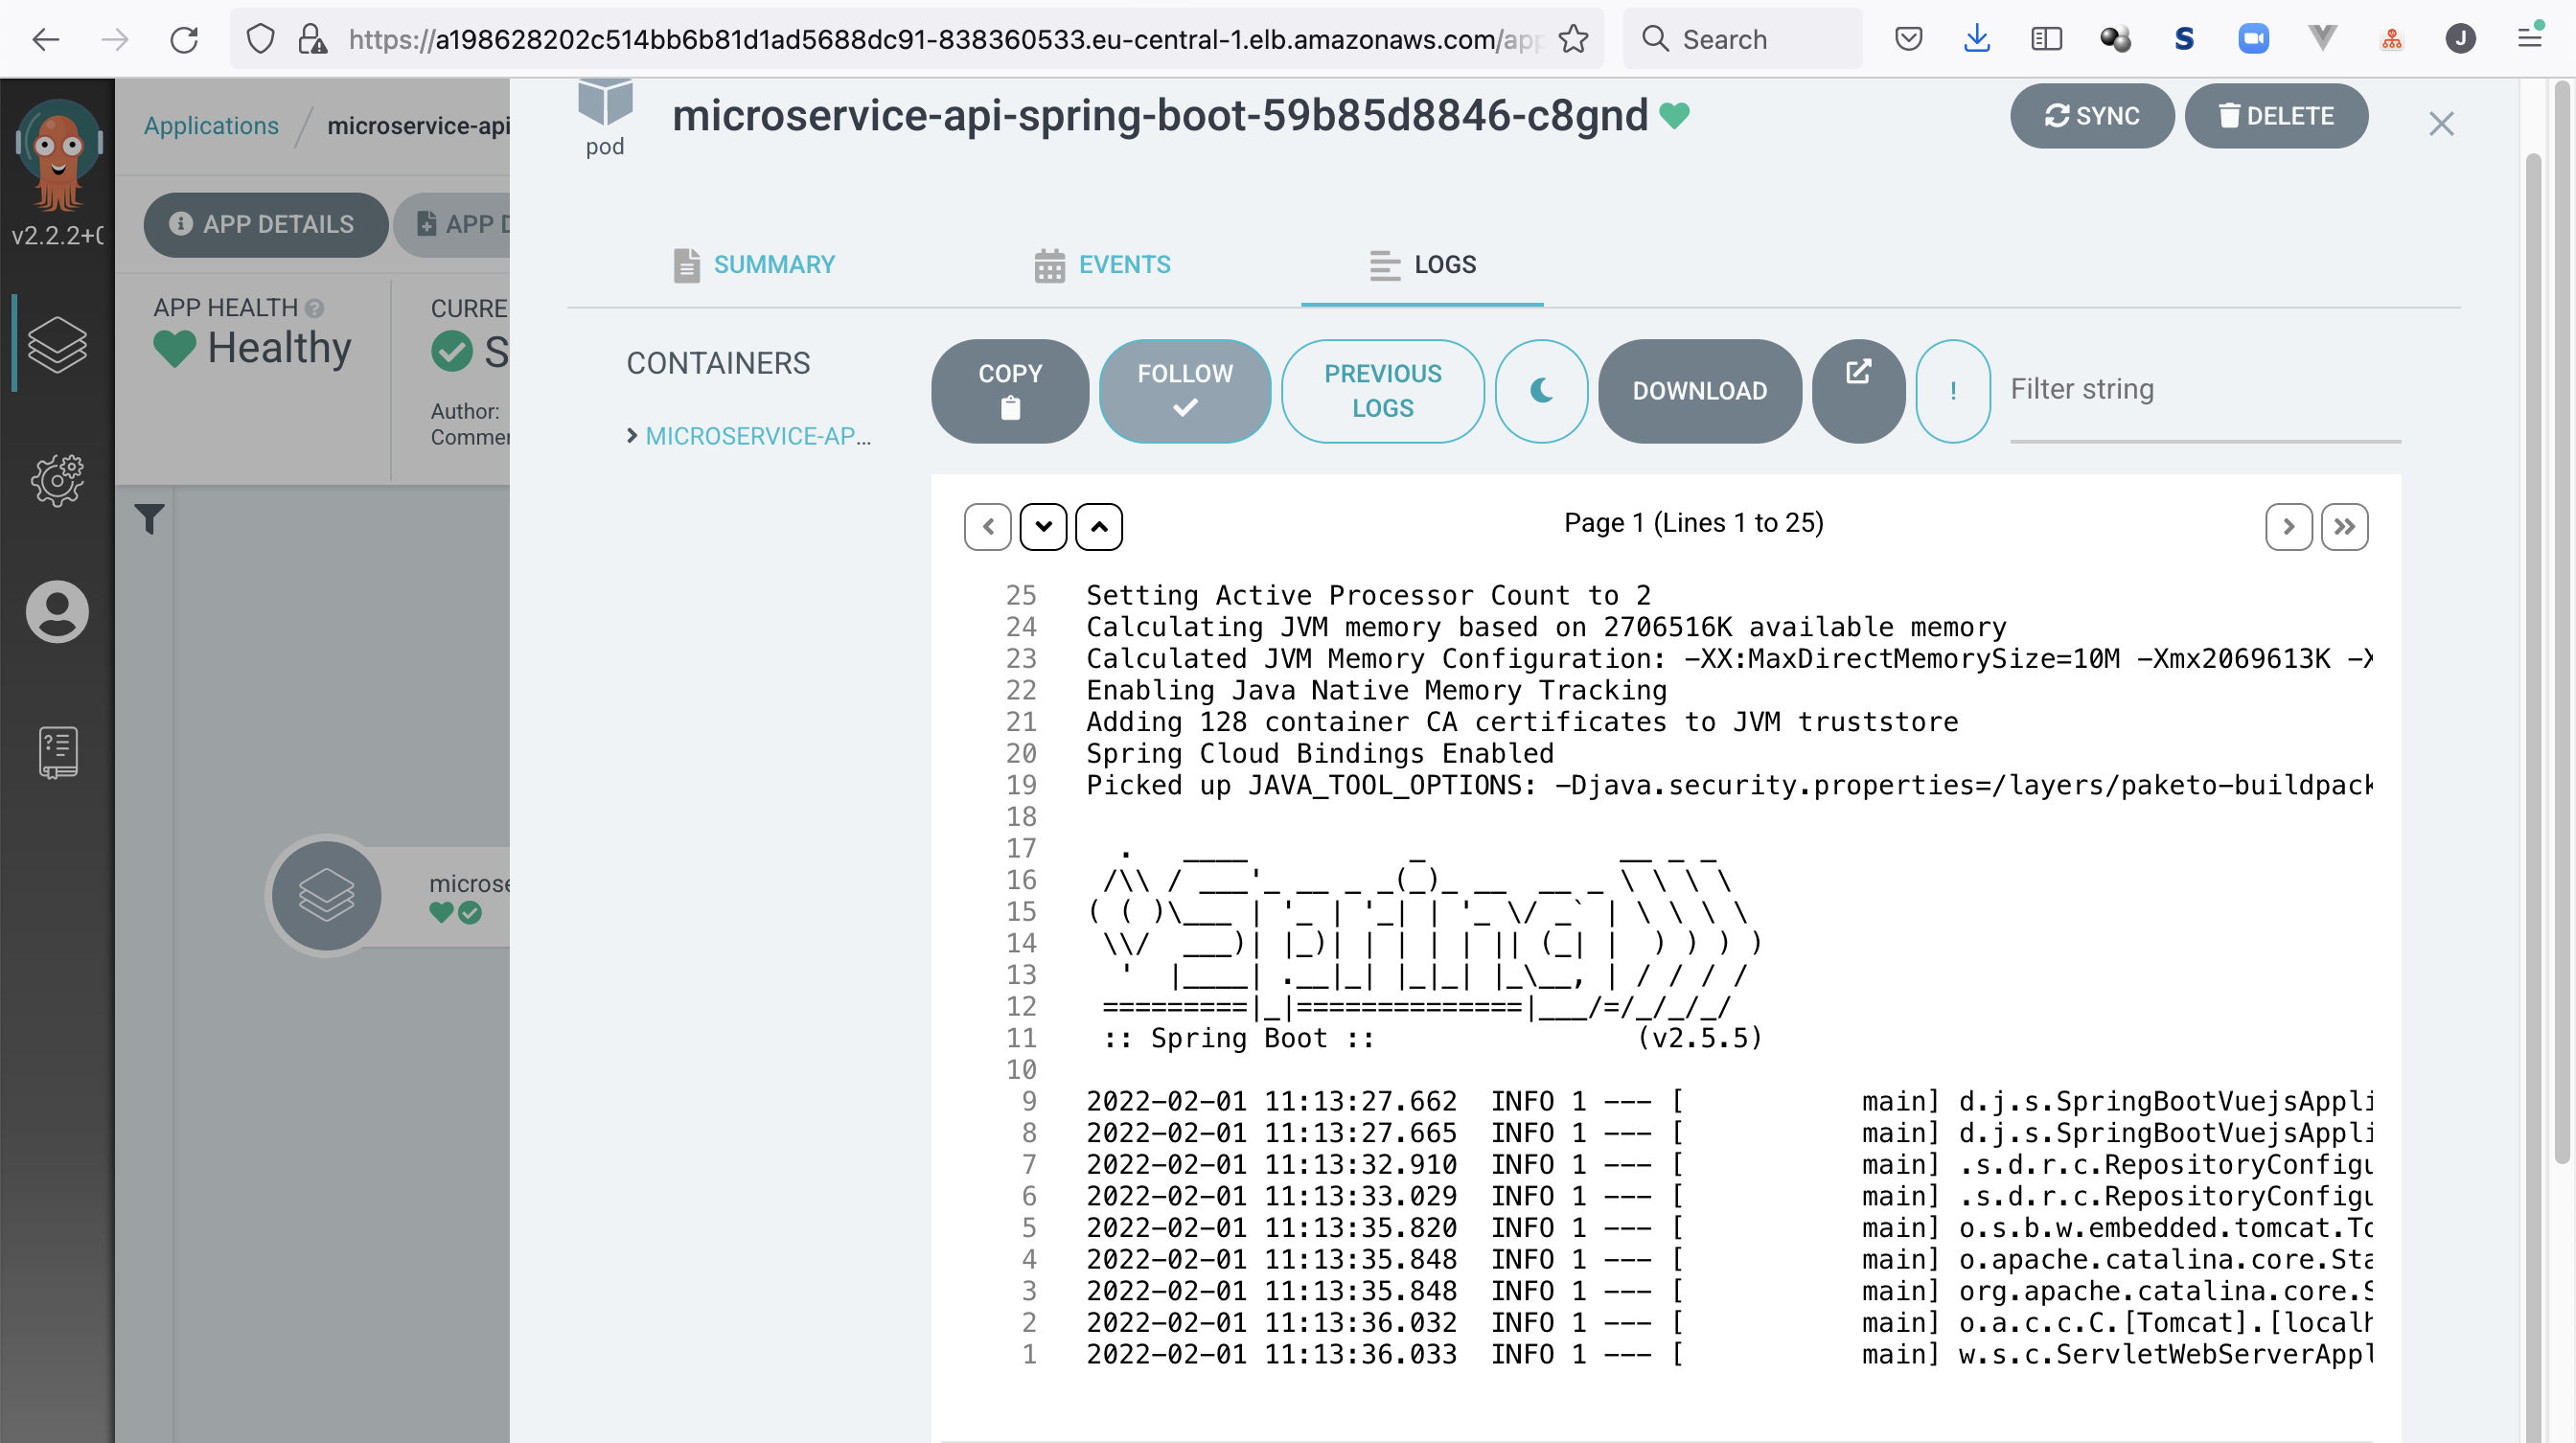Open user info icon in sidebar
Image resolution: width=2576 pixels, height=1443 pixels.
(x=57, y=611)
